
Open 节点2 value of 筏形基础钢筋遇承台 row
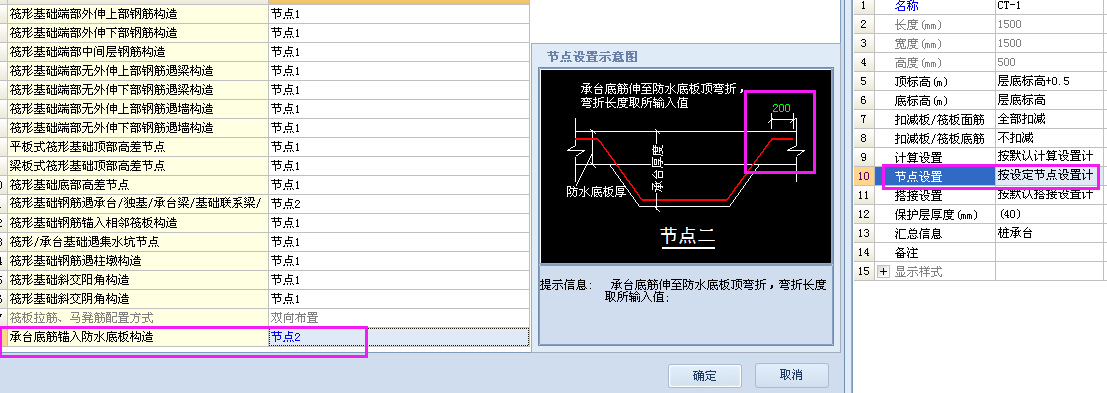click(x=399, y=204)
